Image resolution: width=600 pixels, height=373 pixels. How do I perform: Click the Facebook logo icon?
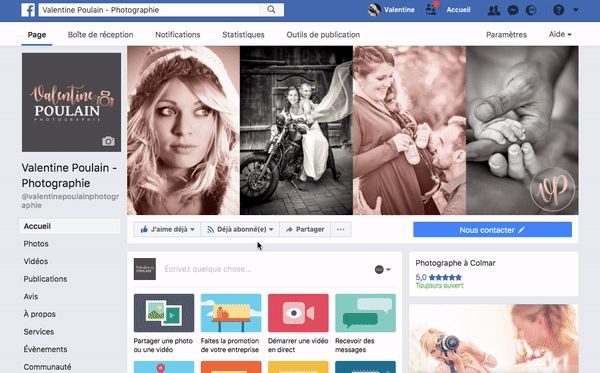click(28, 10)
